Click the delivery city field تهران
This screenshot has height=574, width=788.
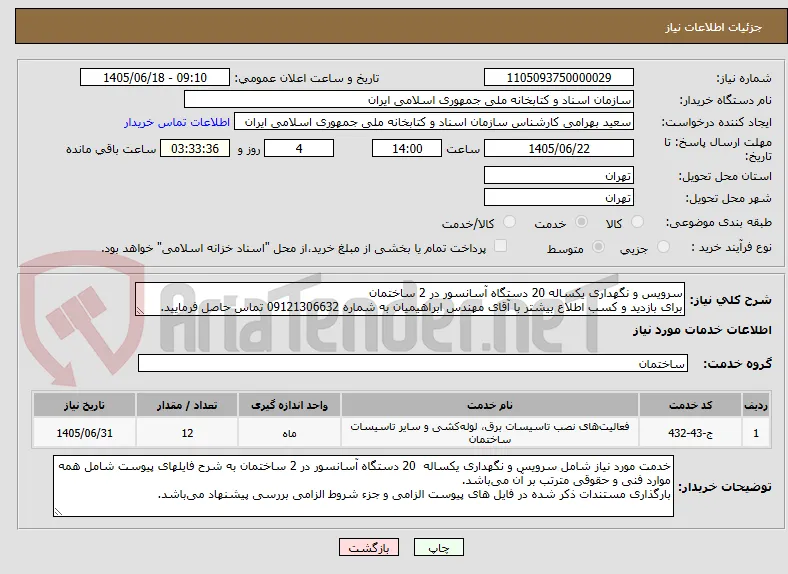pos(559,198)
